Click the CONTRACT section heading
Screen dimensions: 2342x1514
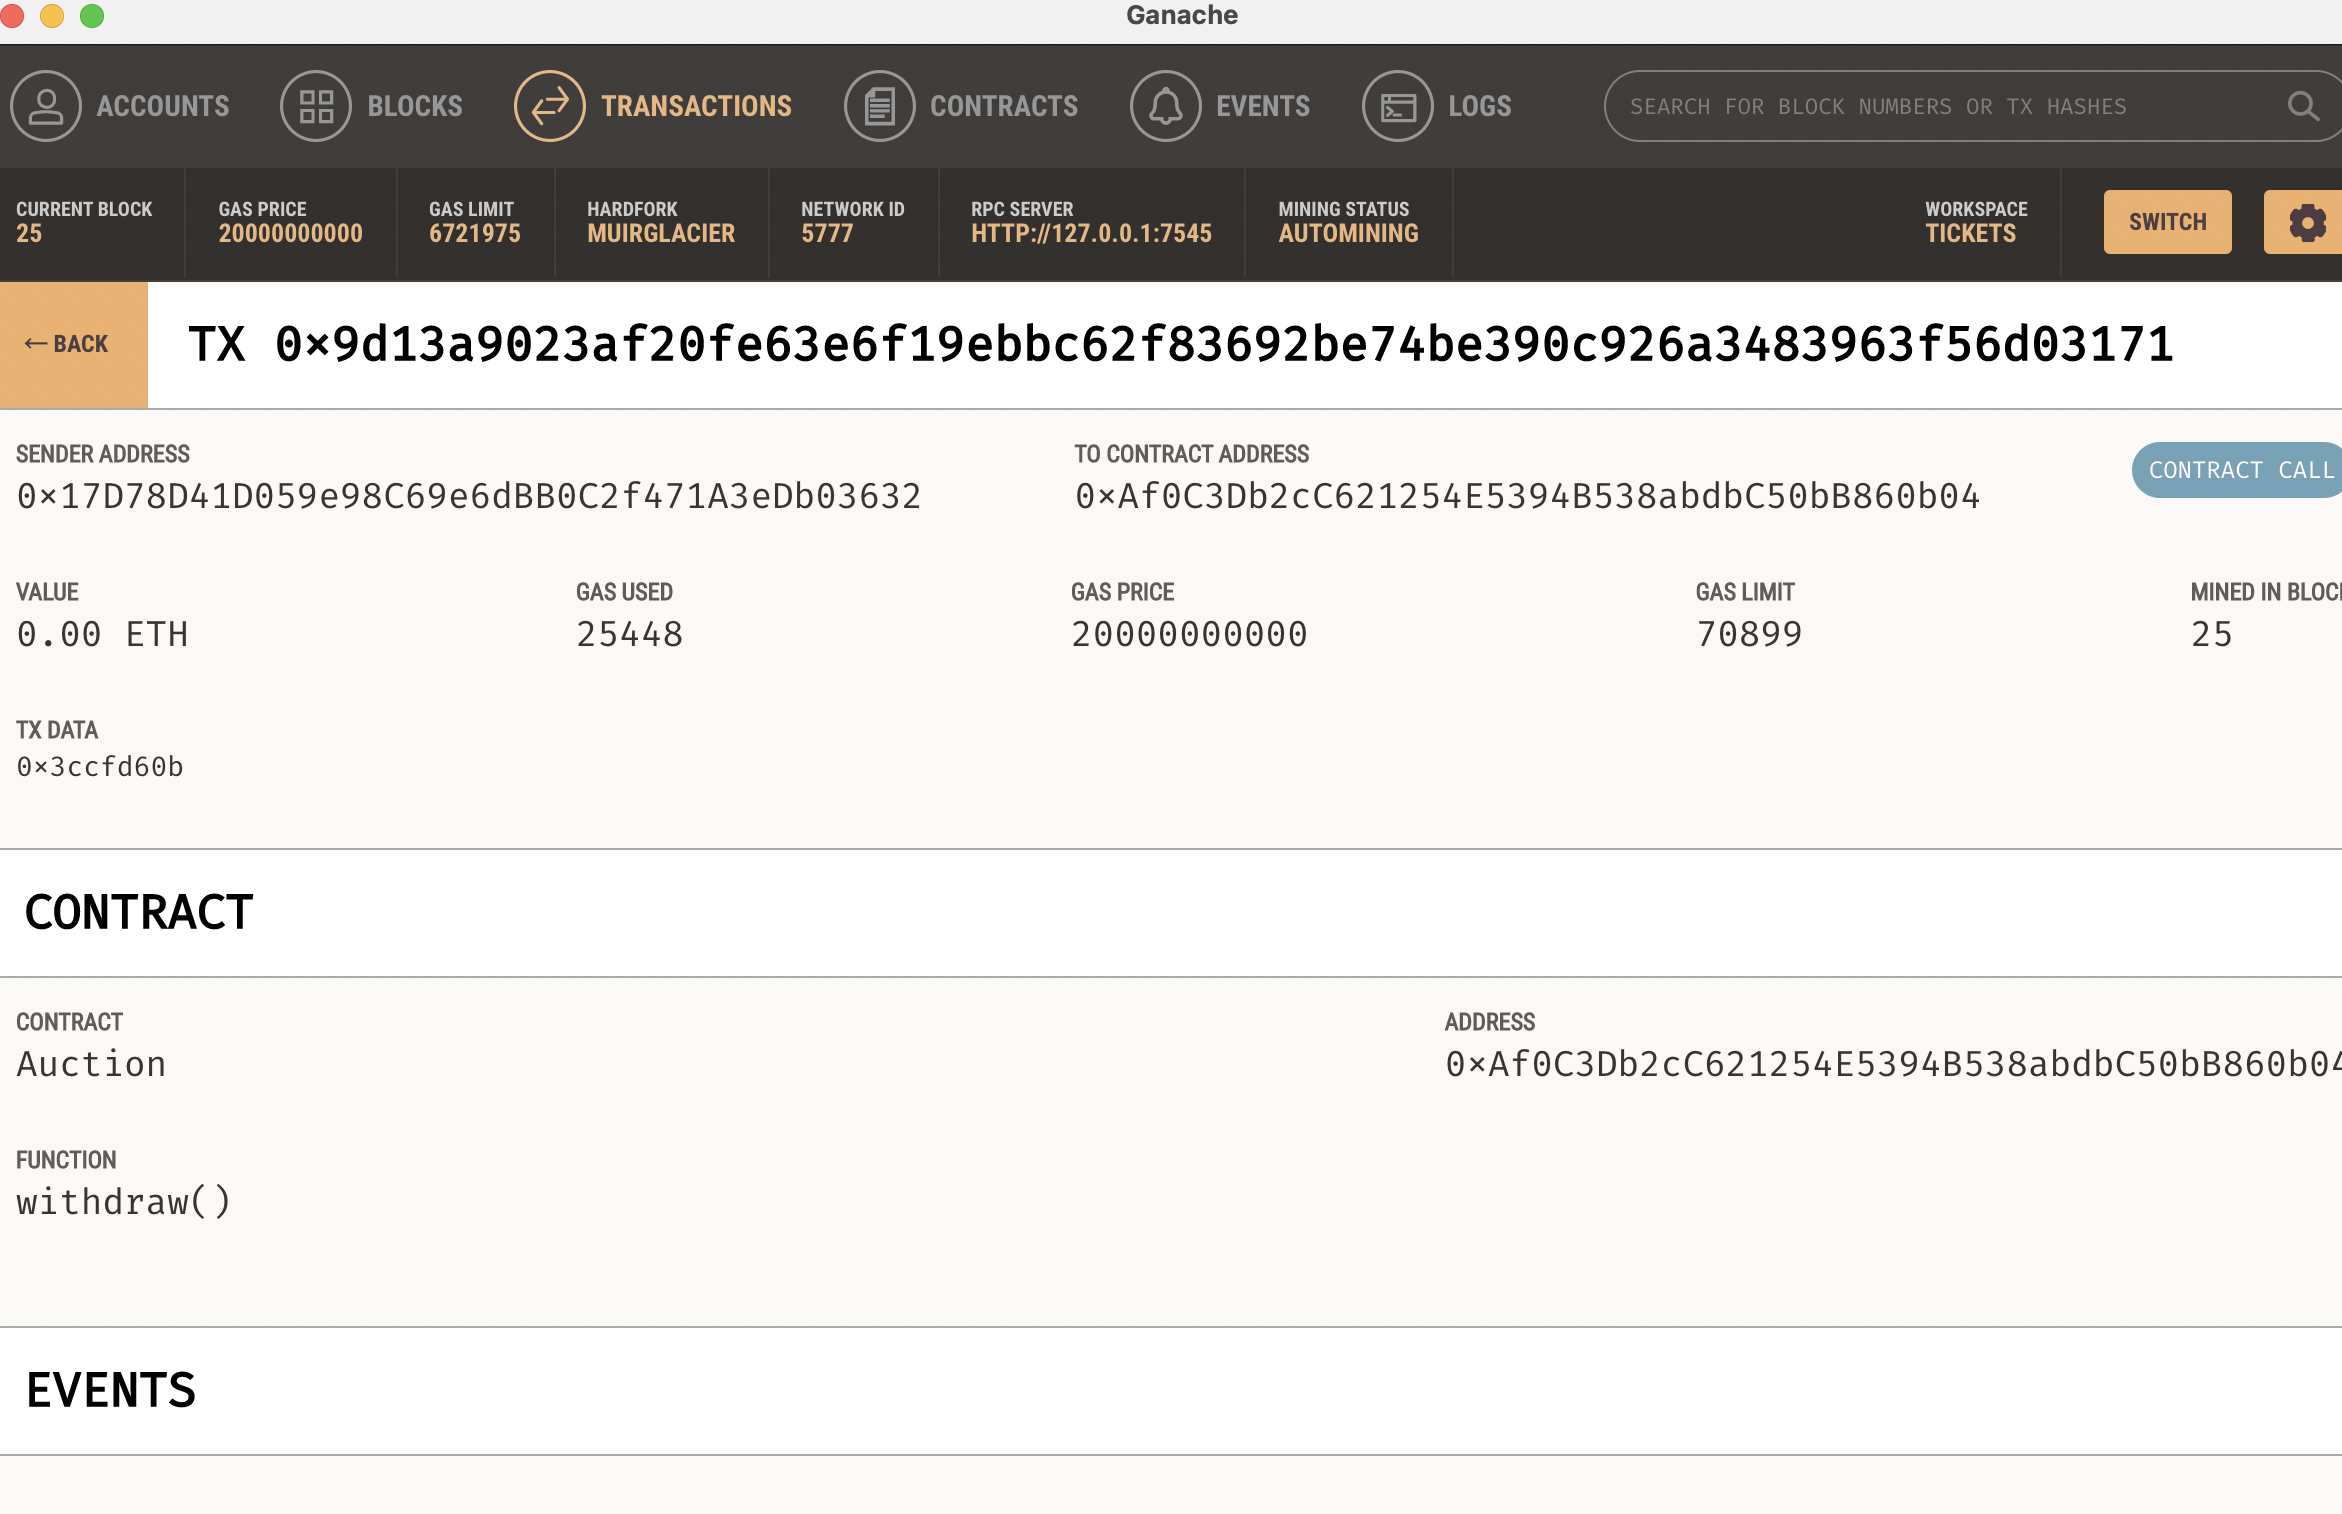tap(139, 912)
